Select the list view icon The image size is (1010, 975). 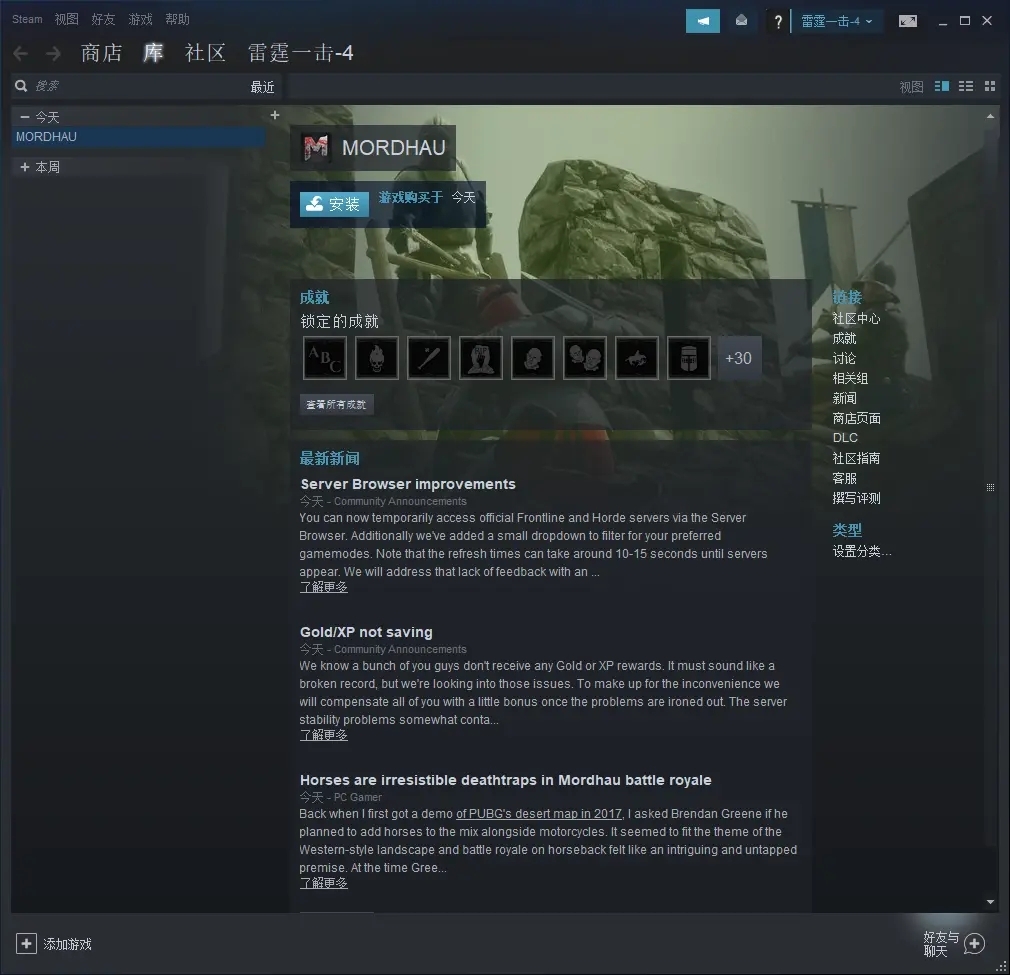[x=966, y=86]
